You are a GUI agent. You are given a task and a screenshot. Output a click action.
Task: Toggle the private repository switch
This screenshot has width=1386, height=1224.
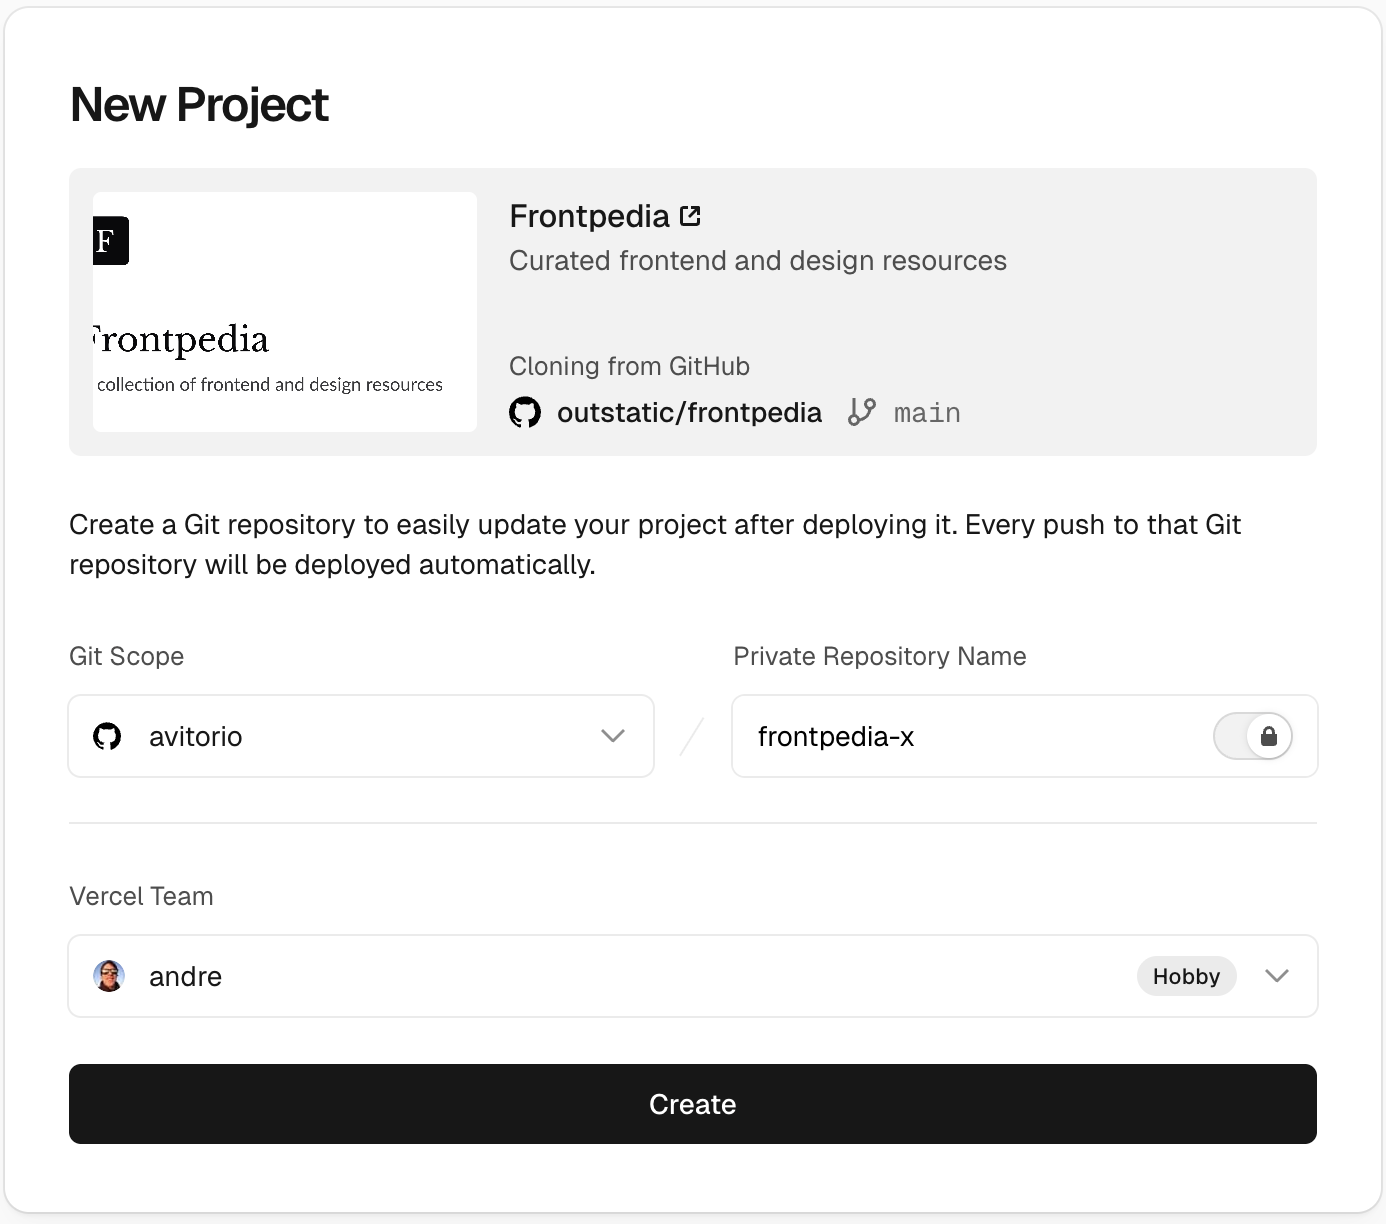click(1252, 737)
